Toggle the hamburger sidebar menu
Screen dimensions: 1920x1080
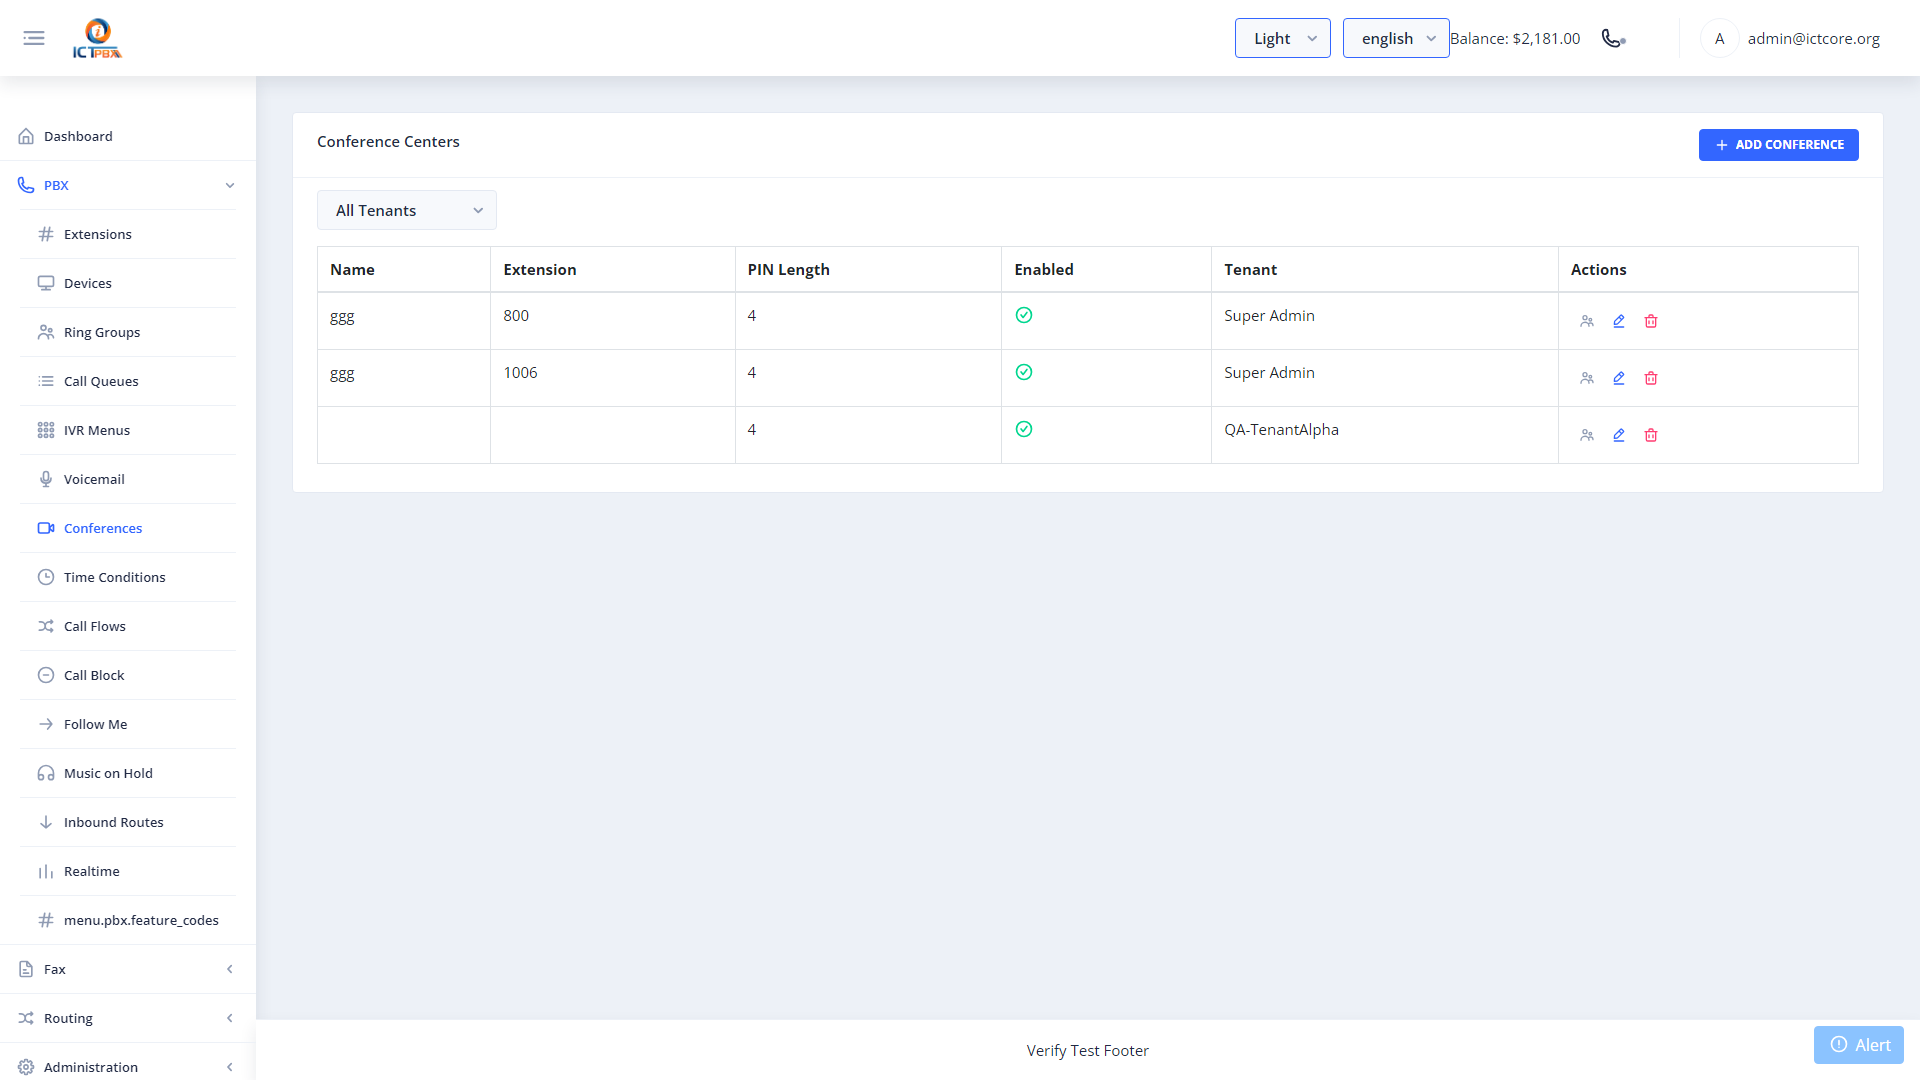click(x=34, y=38)
